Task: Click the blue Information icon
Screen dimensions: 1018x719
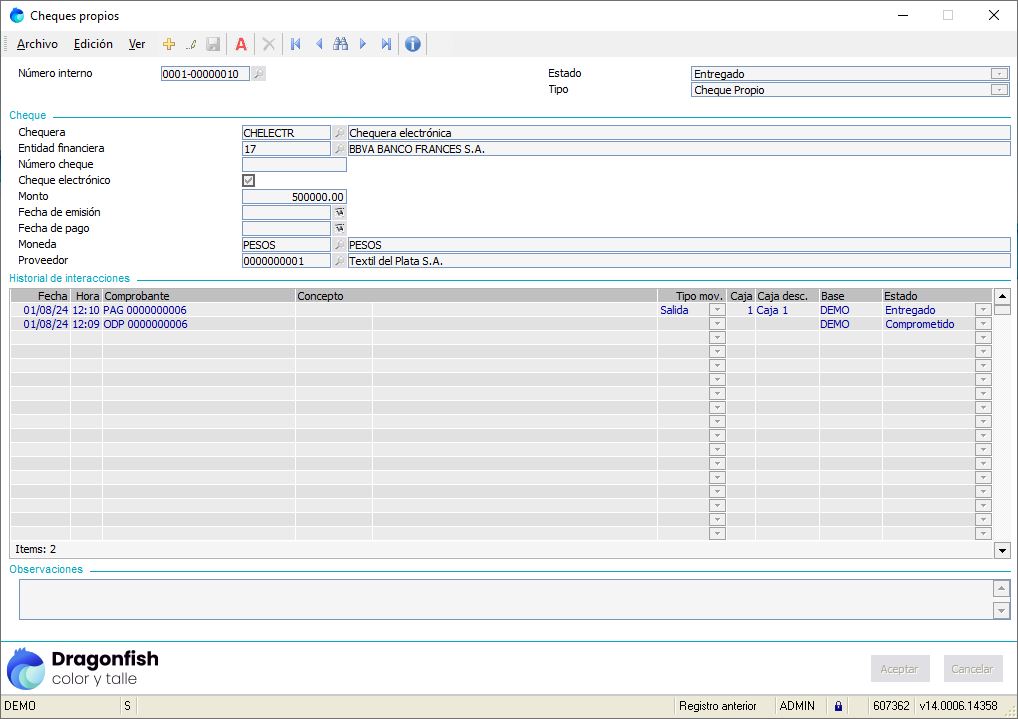Action: coord(413,44)
